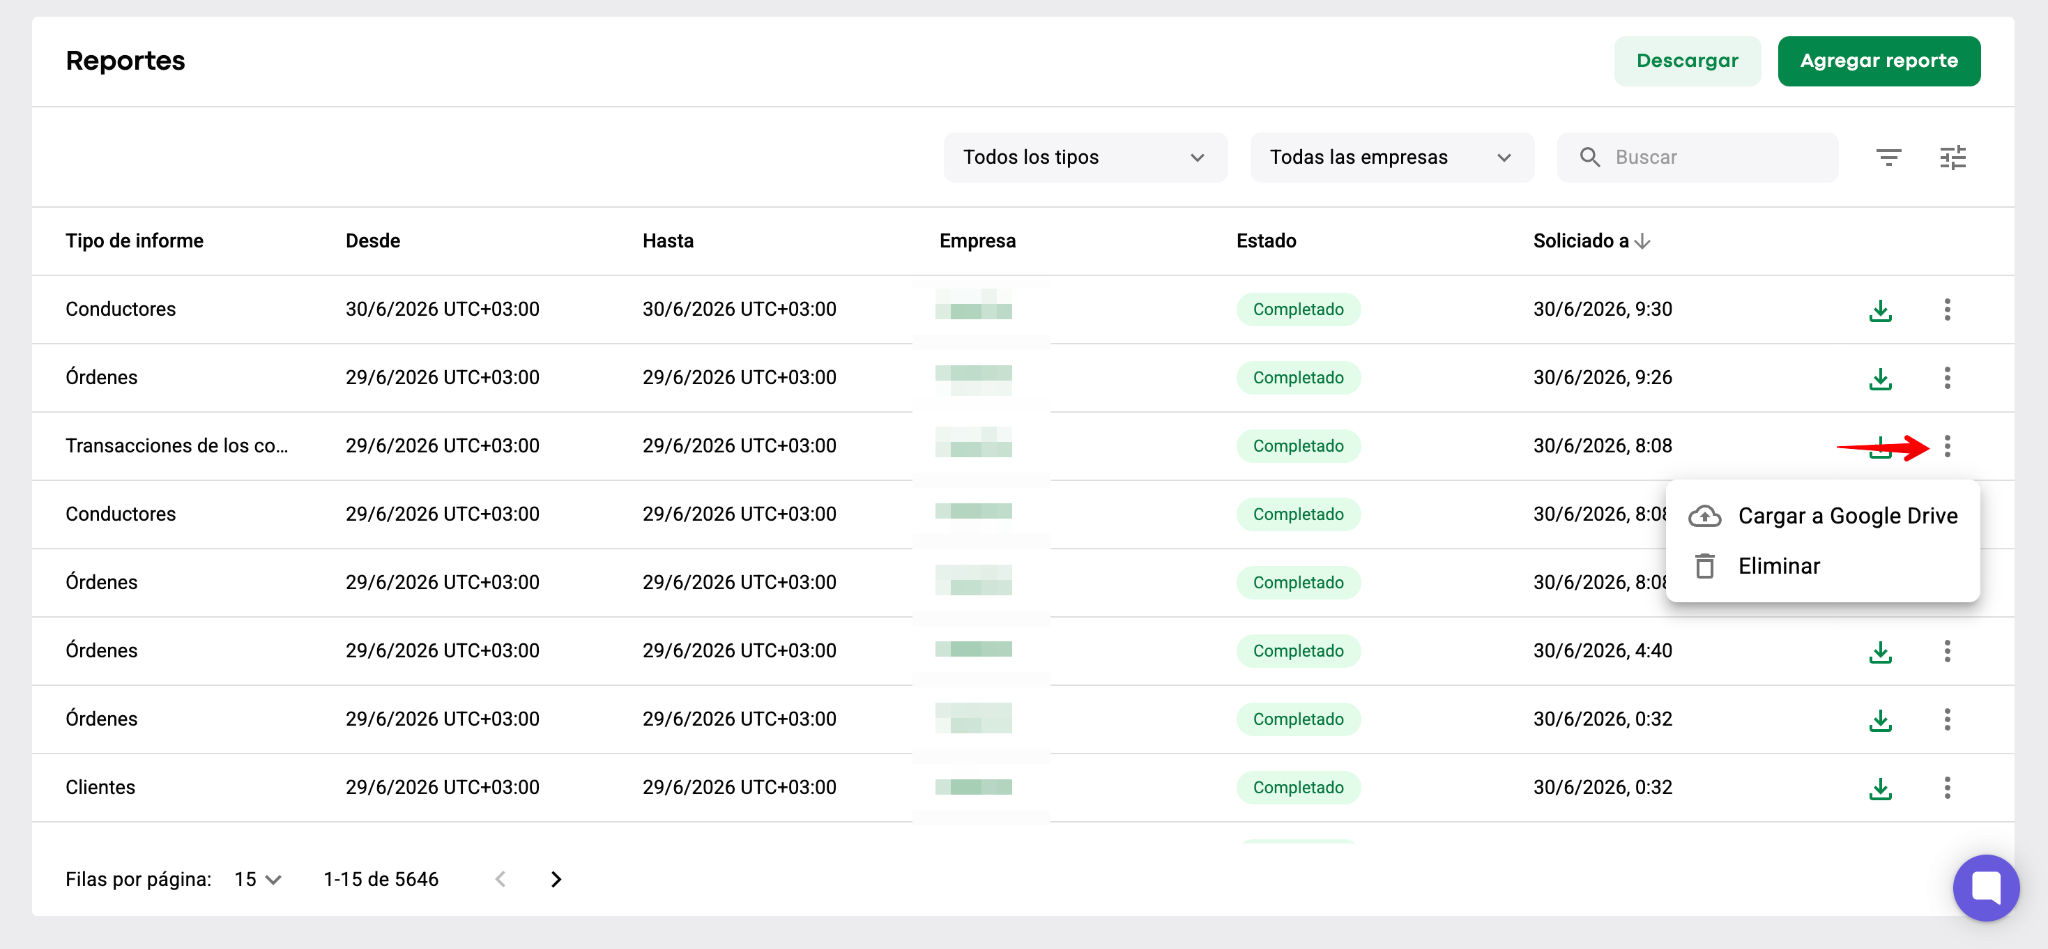This screenshot has height=949, width=2048.
Task: Open more options for the 4:40 Órdenes row
Action: (x=1947, y=652)
